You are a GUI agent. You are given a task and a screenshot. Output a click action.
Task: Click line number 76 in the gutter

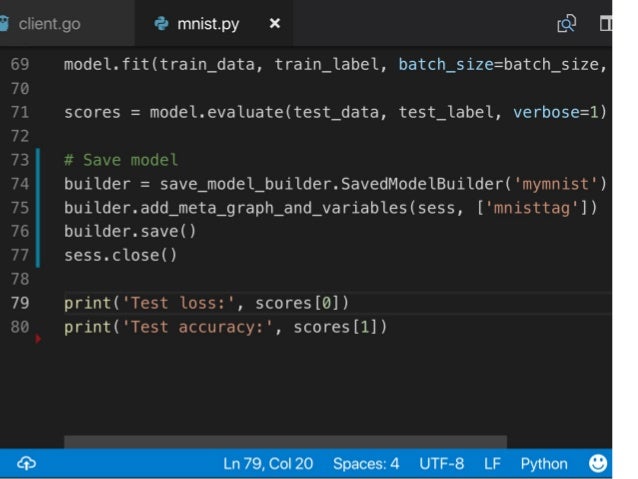click(20, 232)
